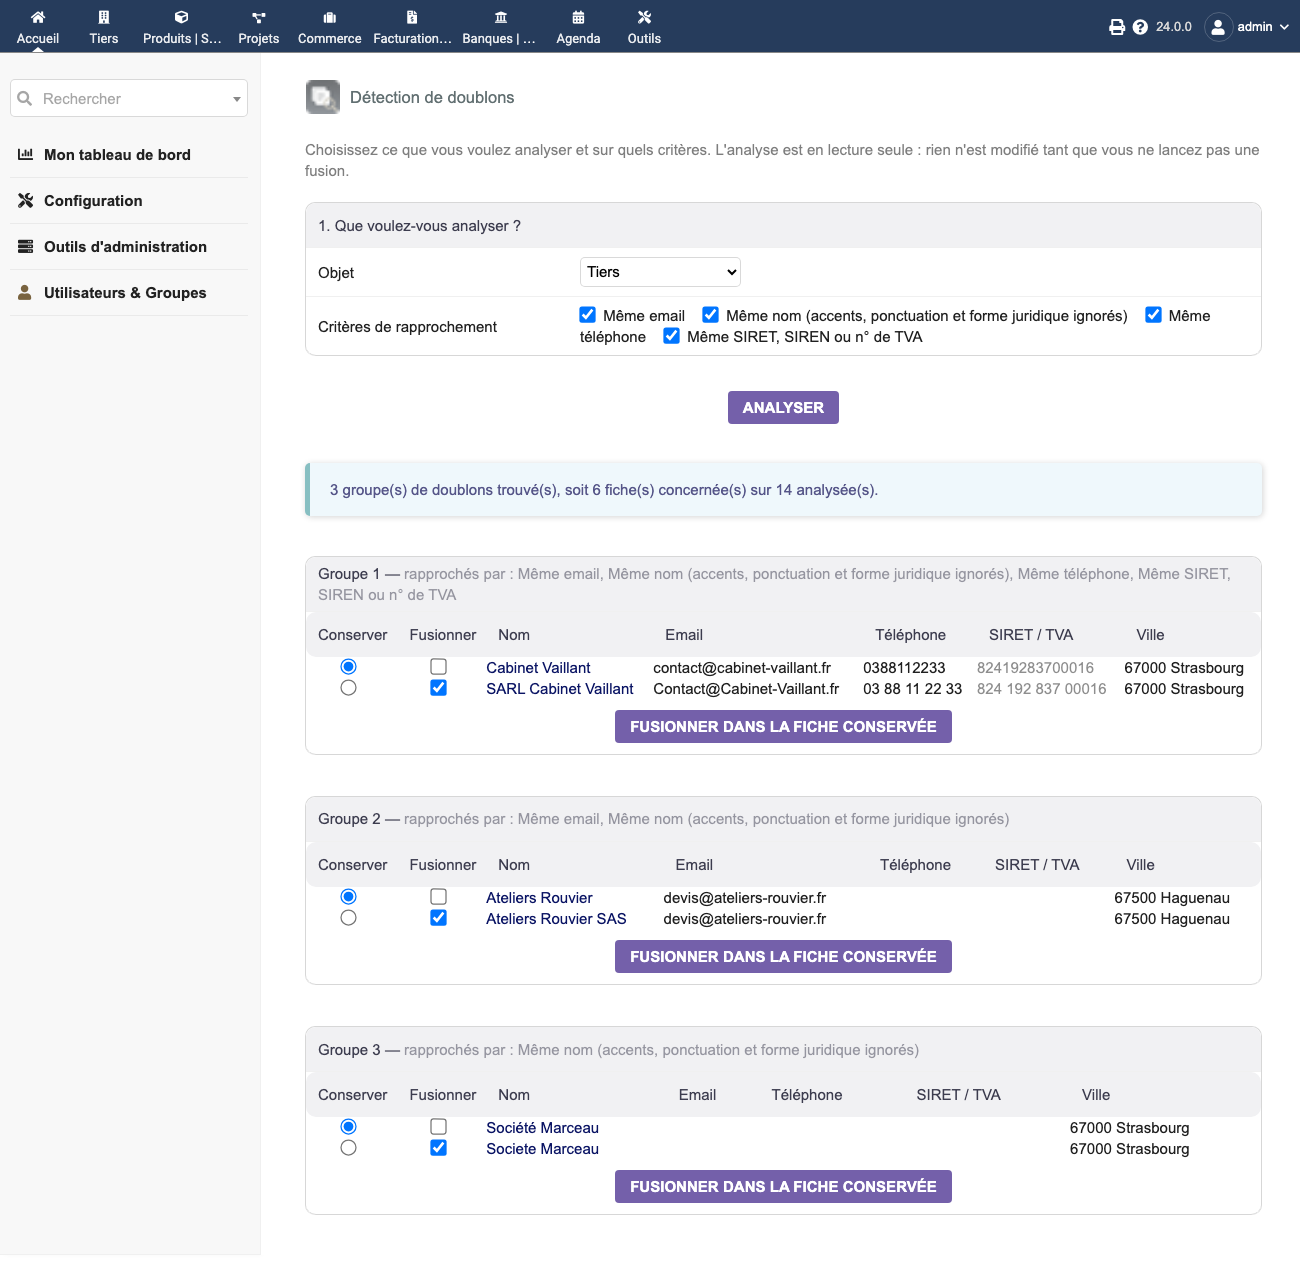
Task: Open the Société Marceau record link
Action: point(542,1128)
